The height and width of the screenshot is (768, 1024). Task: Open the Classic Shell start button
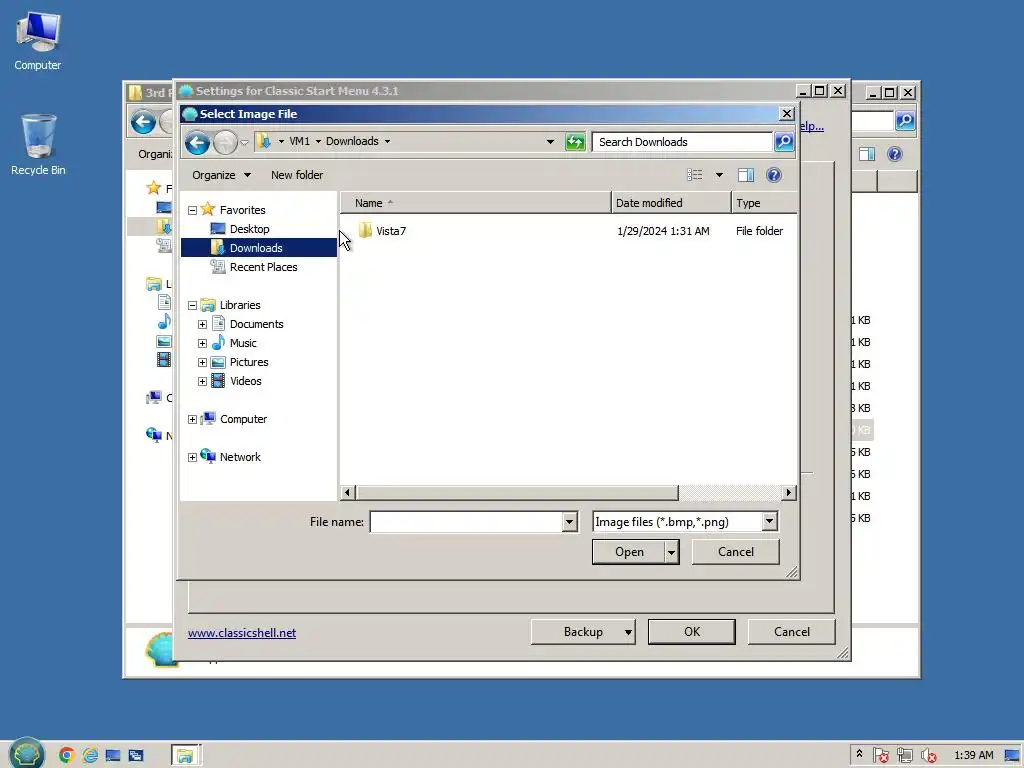(x=27, y=753)
